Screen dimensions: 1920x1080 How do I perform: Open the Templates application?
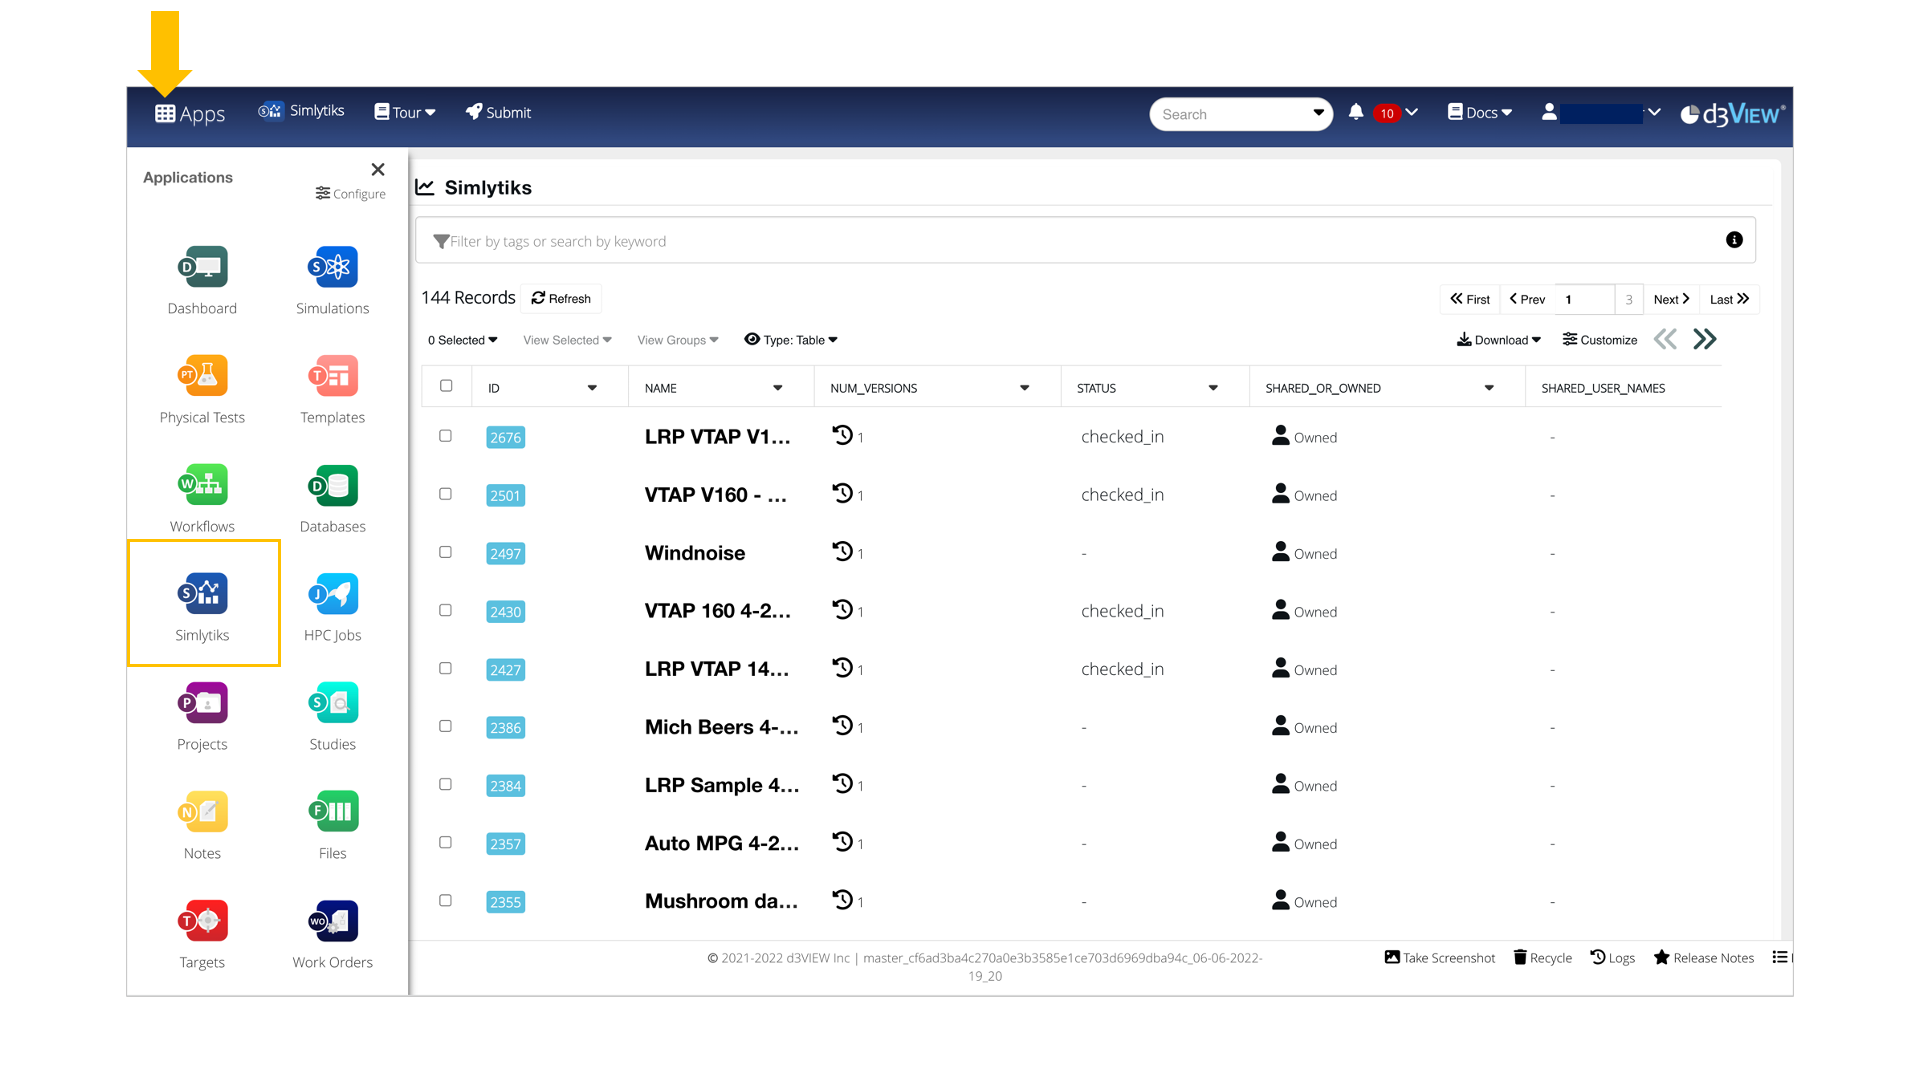pyautogui.click(x=332, y=389)
